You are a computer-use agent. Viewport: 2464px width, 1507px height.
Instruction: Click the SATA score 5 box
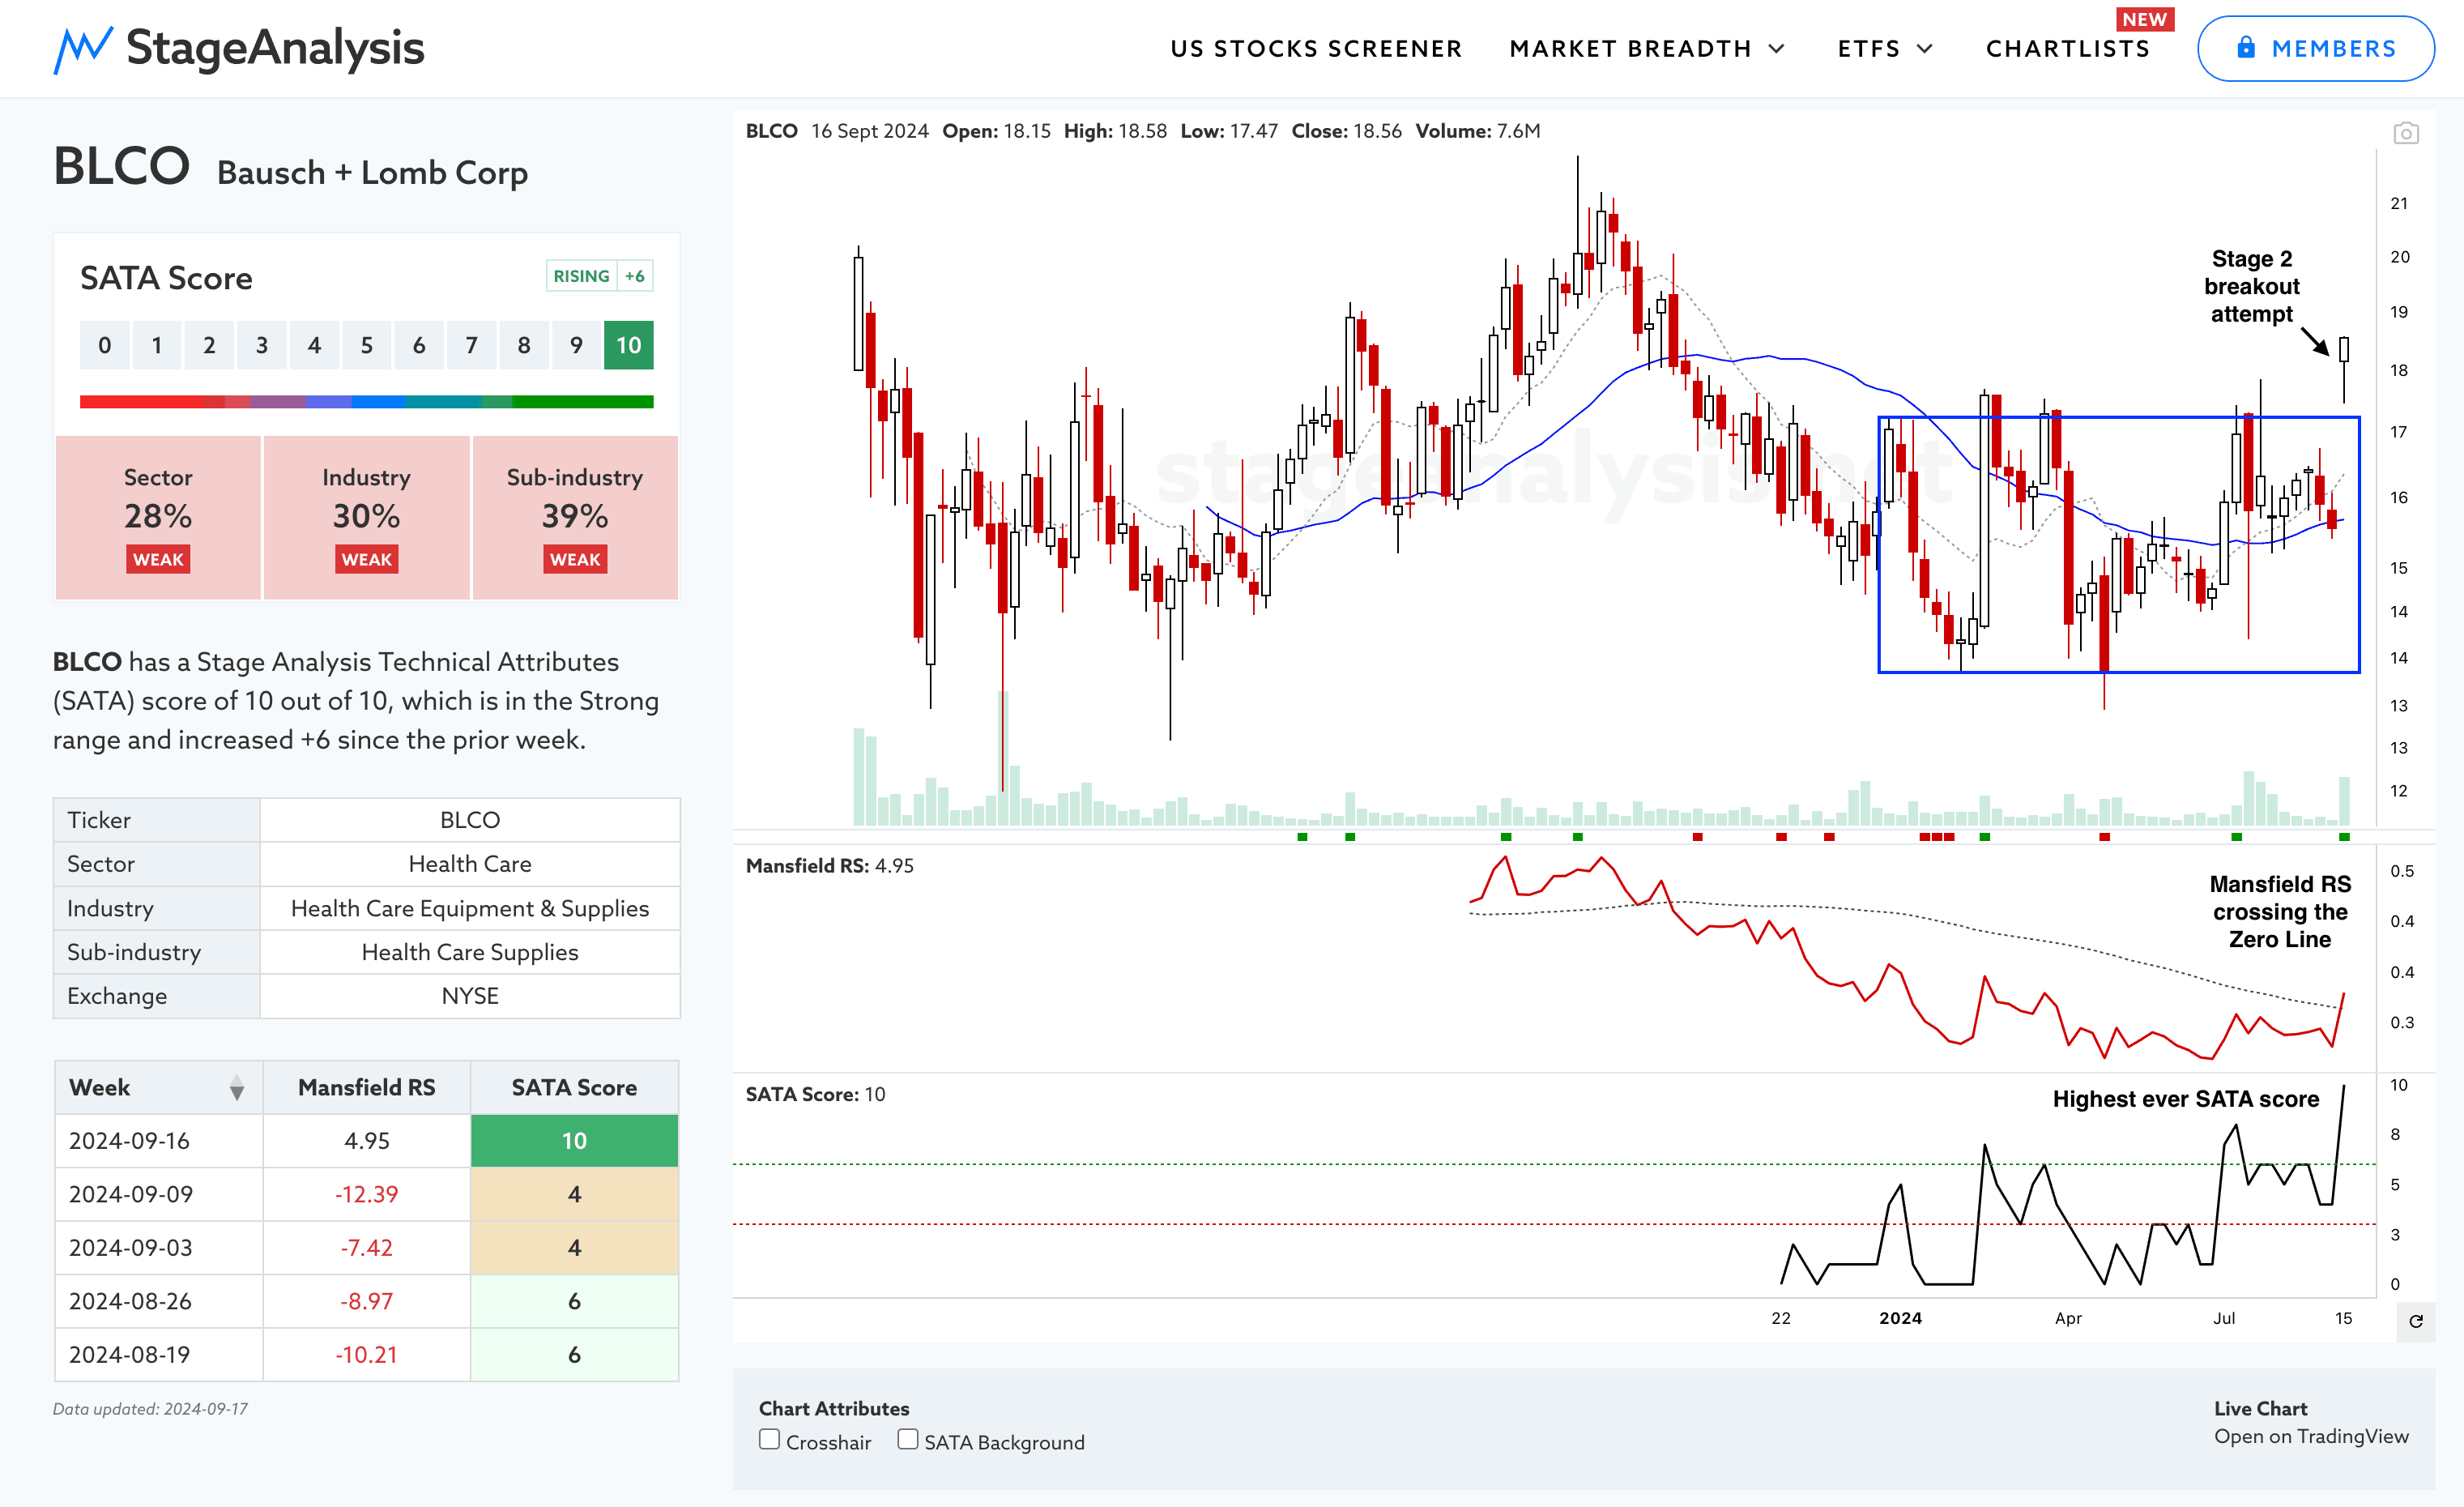coord(367,345)
